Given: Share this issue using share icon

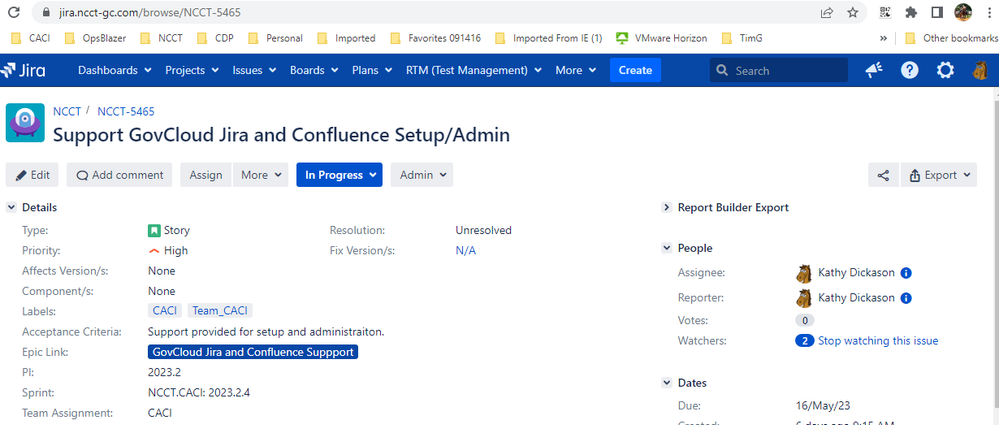Looking at the screenshot, I should 883,175.
